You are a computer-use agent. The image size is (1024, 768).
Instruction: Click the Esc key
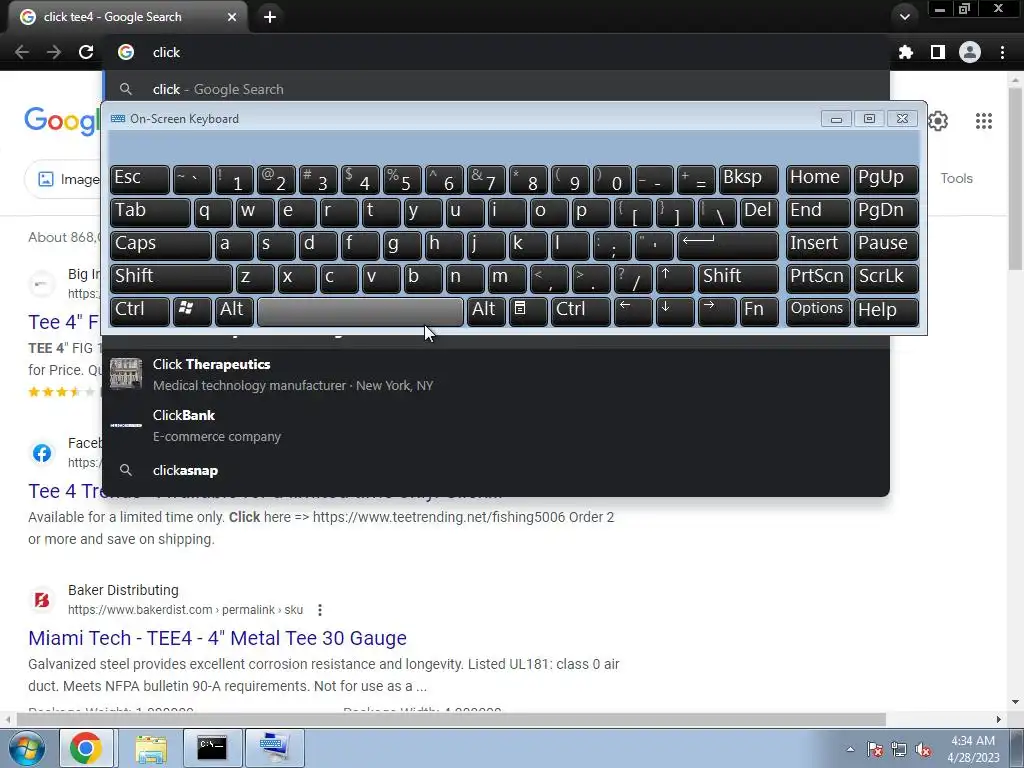[140, 179]
